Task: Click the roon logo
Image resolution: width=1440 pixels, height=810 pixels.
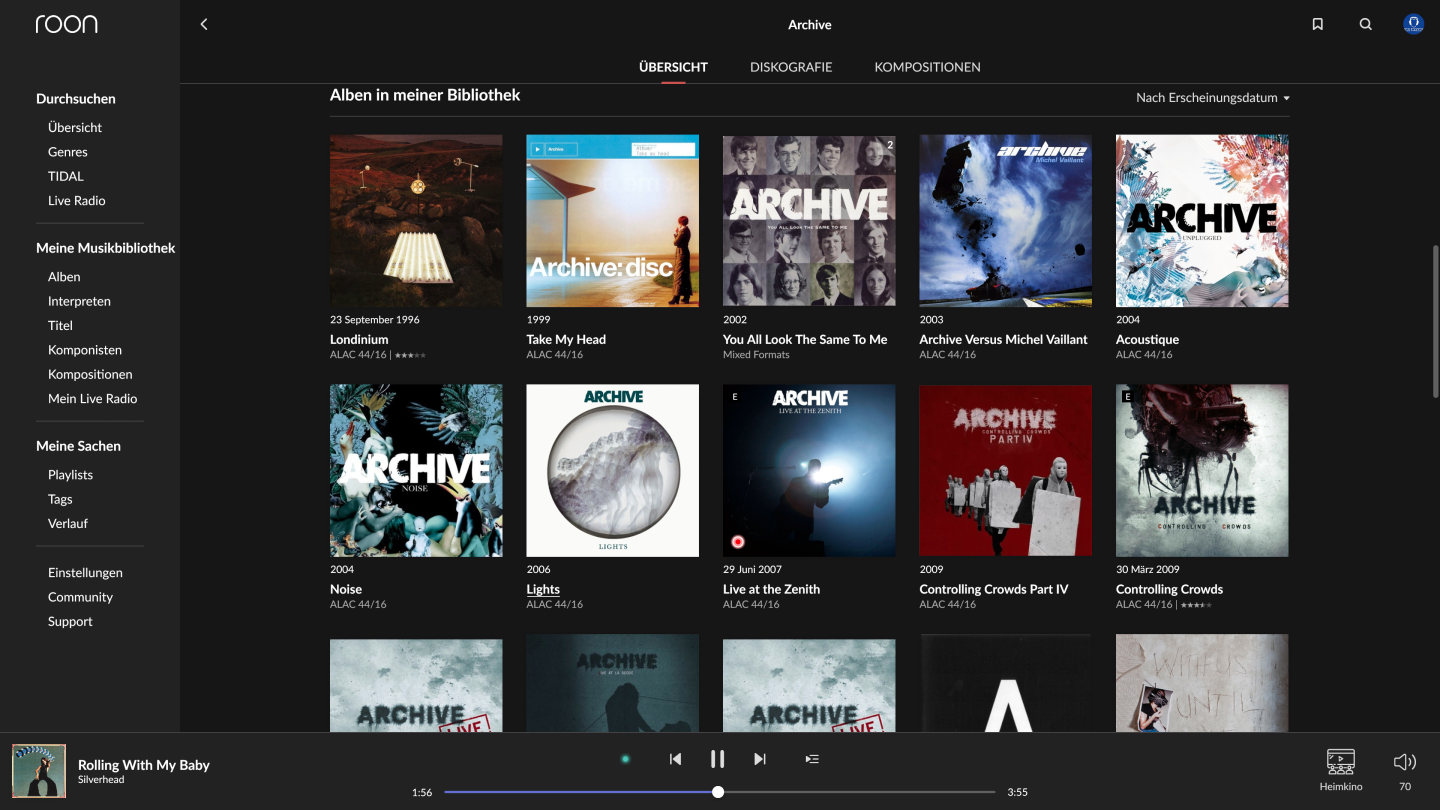Action: 67,24
